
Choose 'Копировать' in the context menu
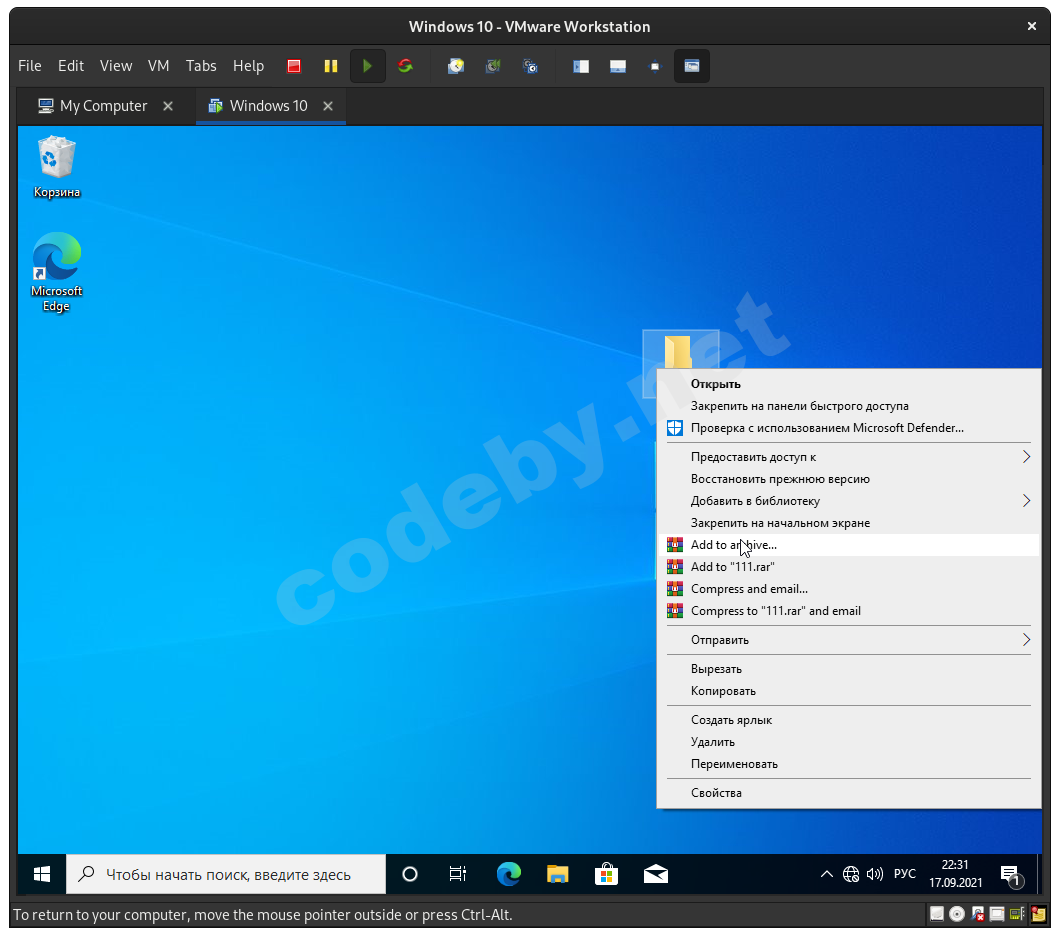pos(849,691)
